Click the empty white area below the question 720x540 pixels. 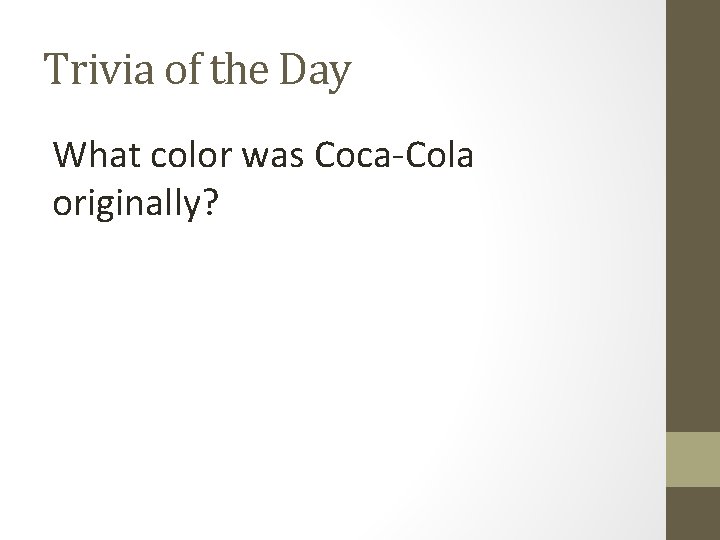[x=330, y=380]
